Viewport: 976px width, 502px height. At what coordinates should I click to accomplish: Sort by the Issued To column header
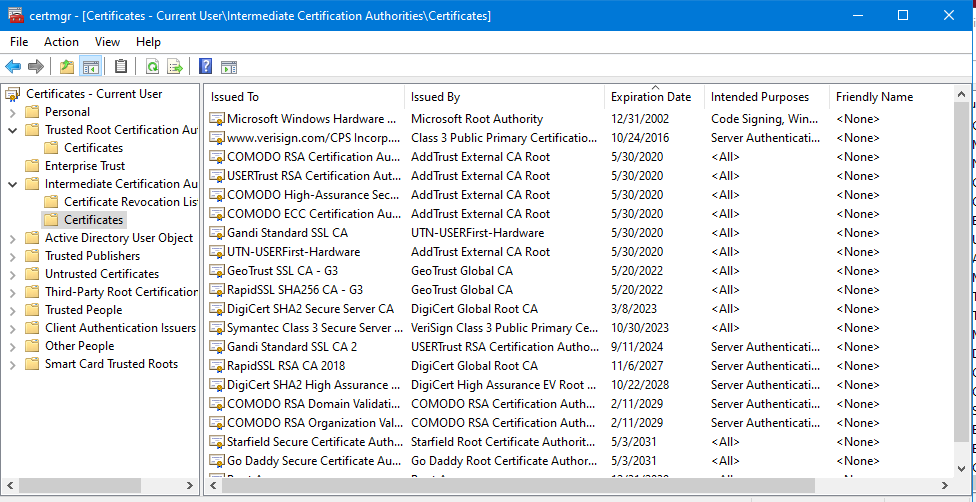pyautogui.click(x=304, y=97)
